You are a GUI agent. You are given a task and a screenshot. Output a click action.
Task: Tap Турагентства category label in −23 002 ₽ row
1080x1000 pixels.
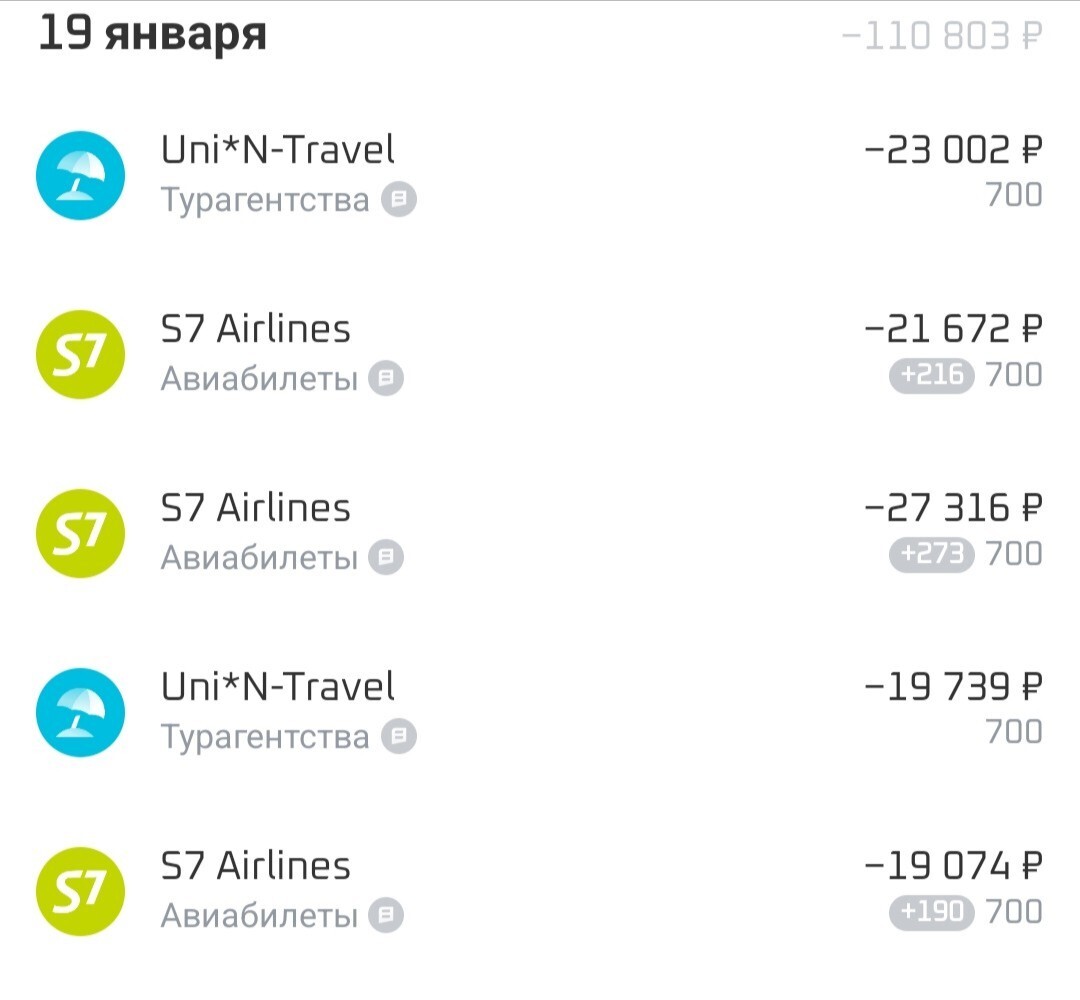265,200
